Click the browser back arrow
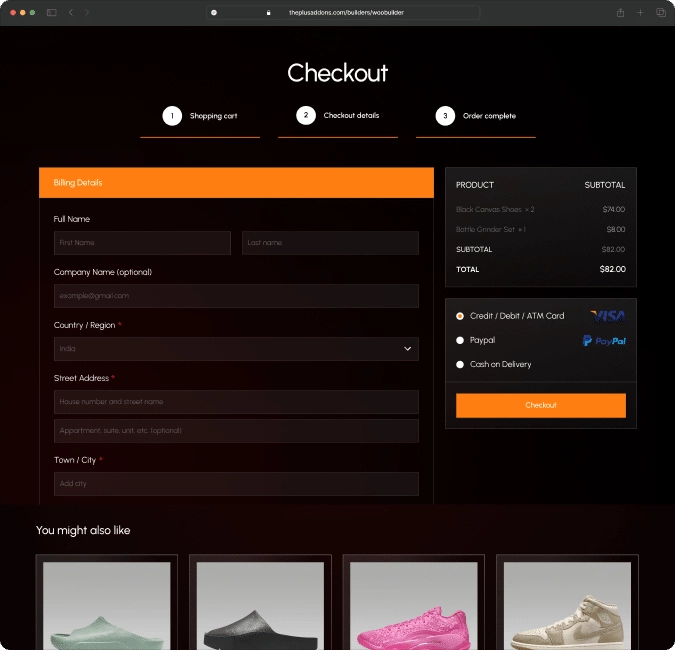Viewport: 675px width, 650px height. (x=71, y=12)
